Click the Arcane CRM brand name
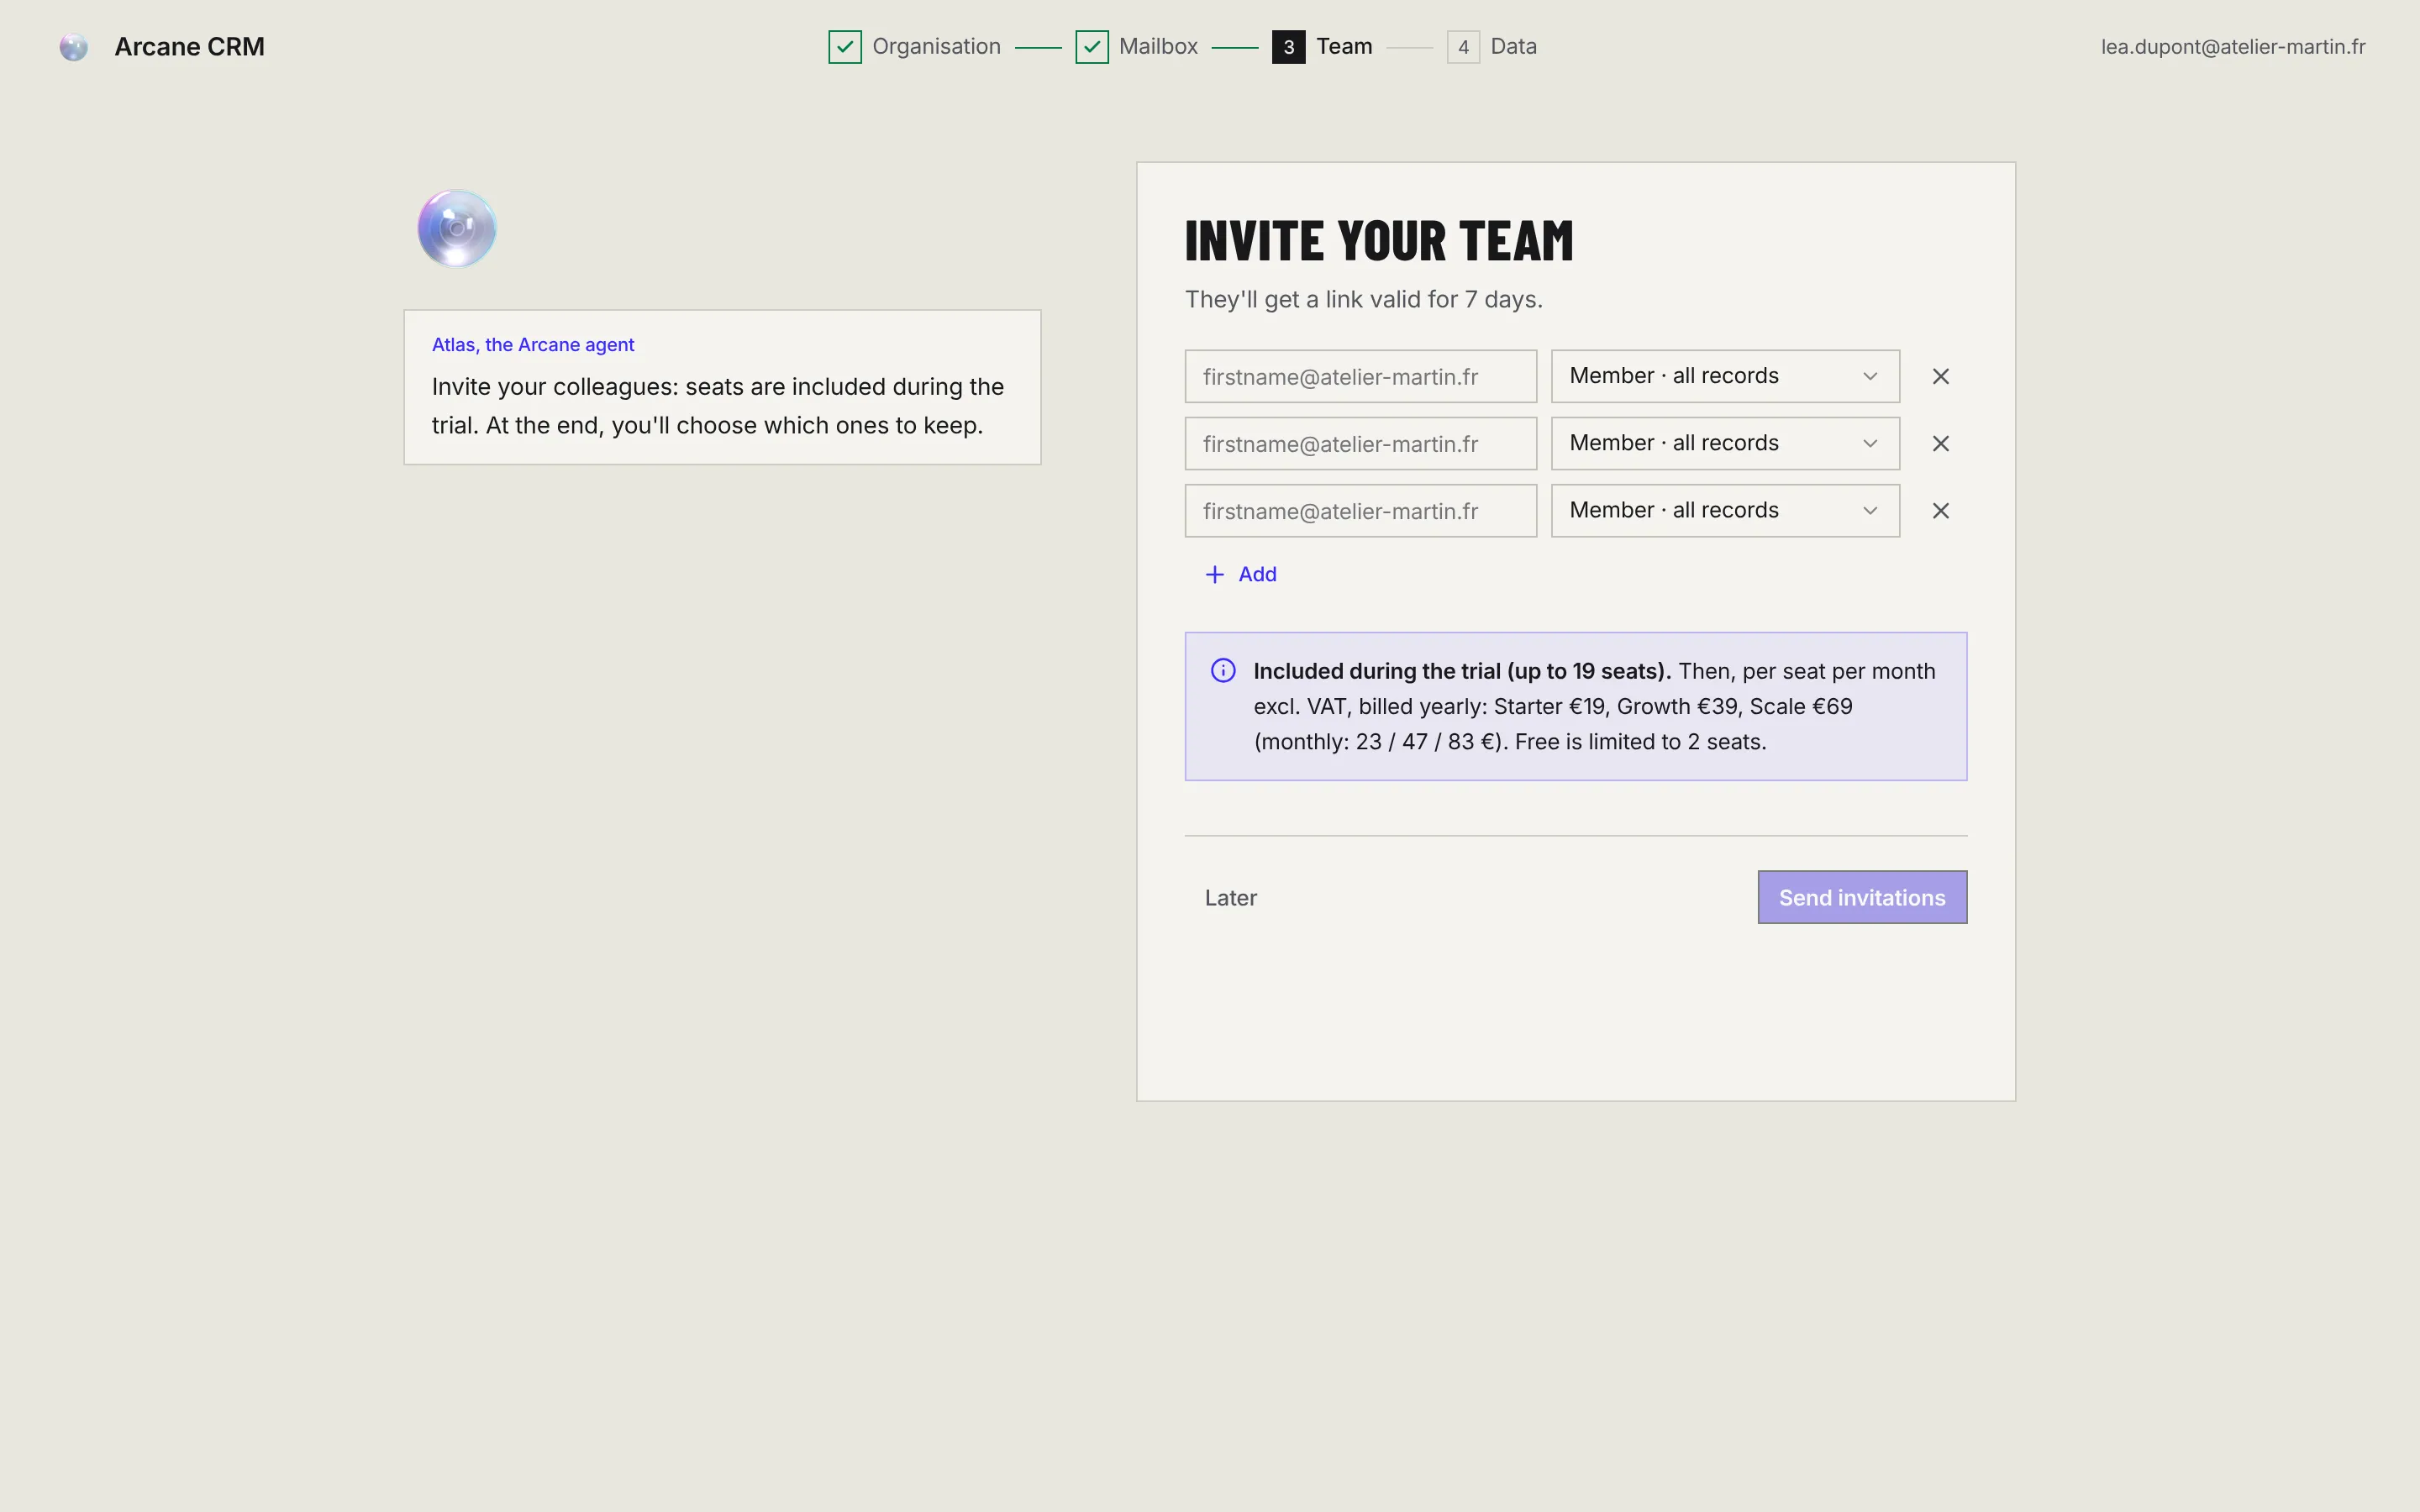 pos(189,46)
